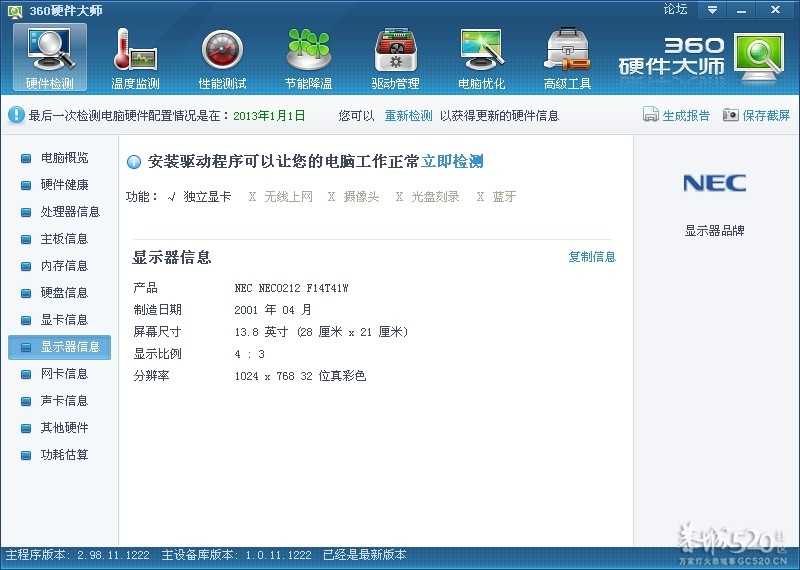This screenshot has height=570, width=800.
Task: Click the 立即检测 link
Action: 452,162
